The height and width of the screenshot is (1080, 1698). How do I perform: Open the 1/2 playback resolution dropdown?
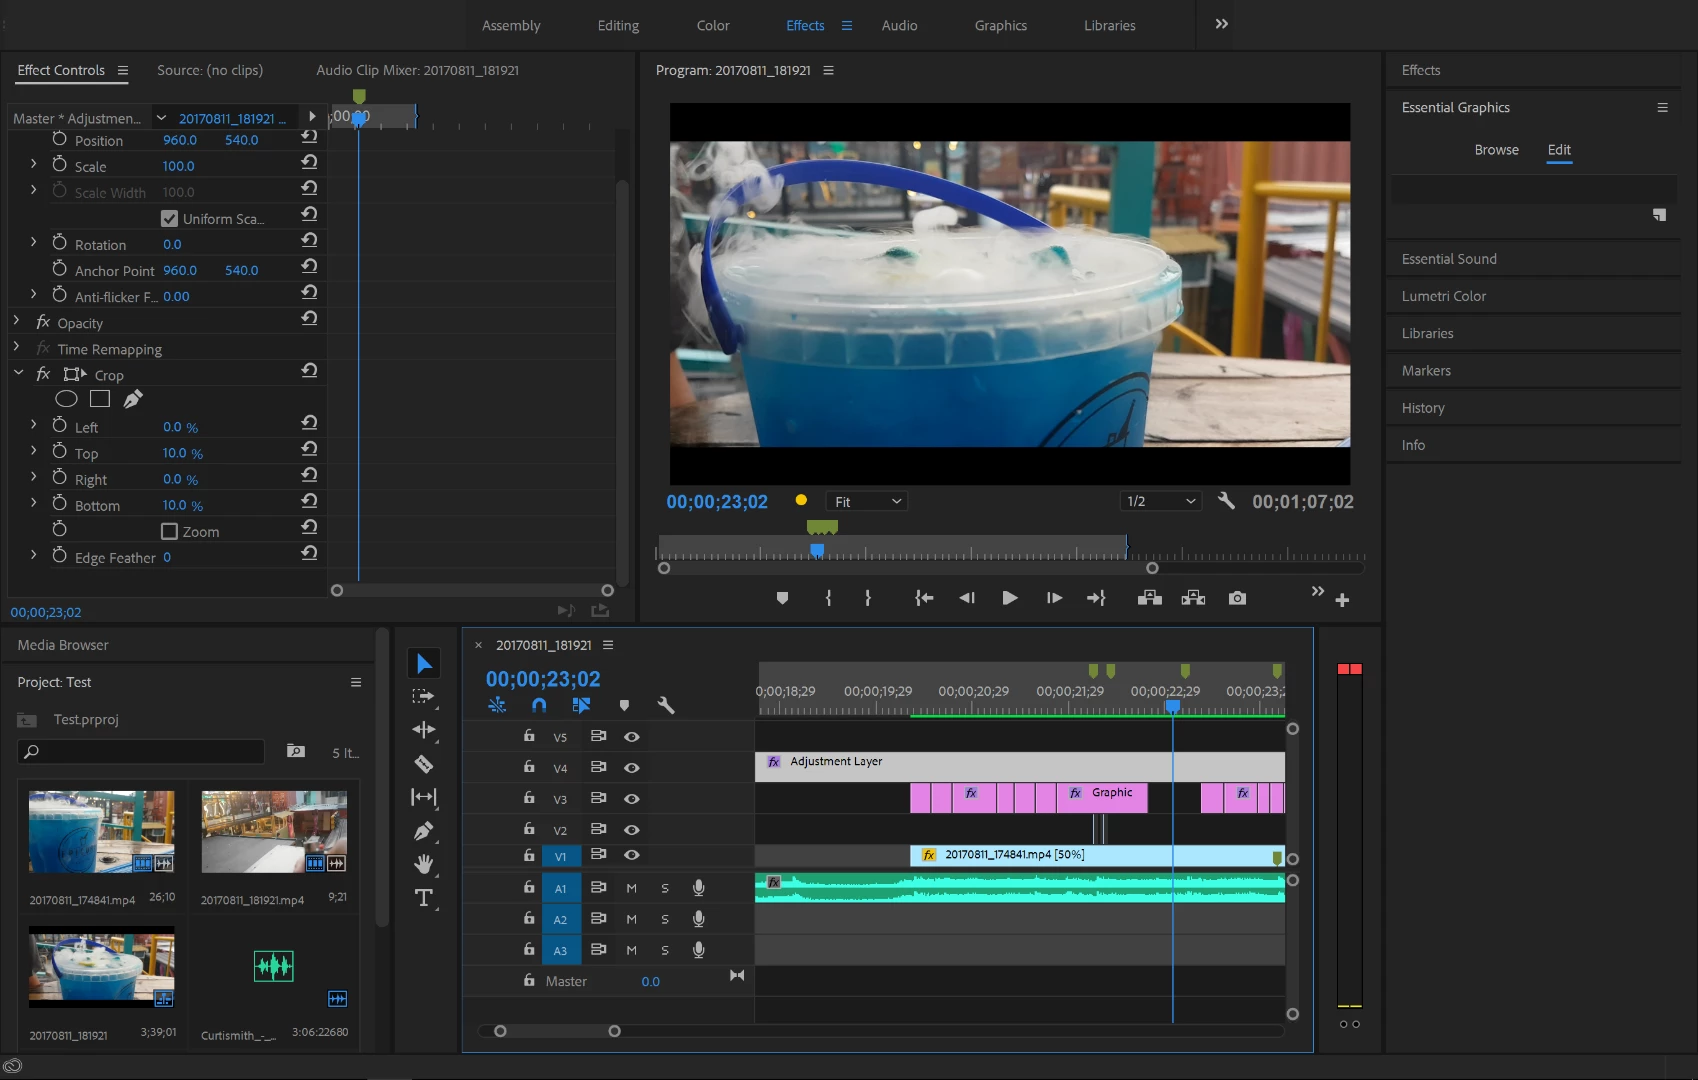1160,502
